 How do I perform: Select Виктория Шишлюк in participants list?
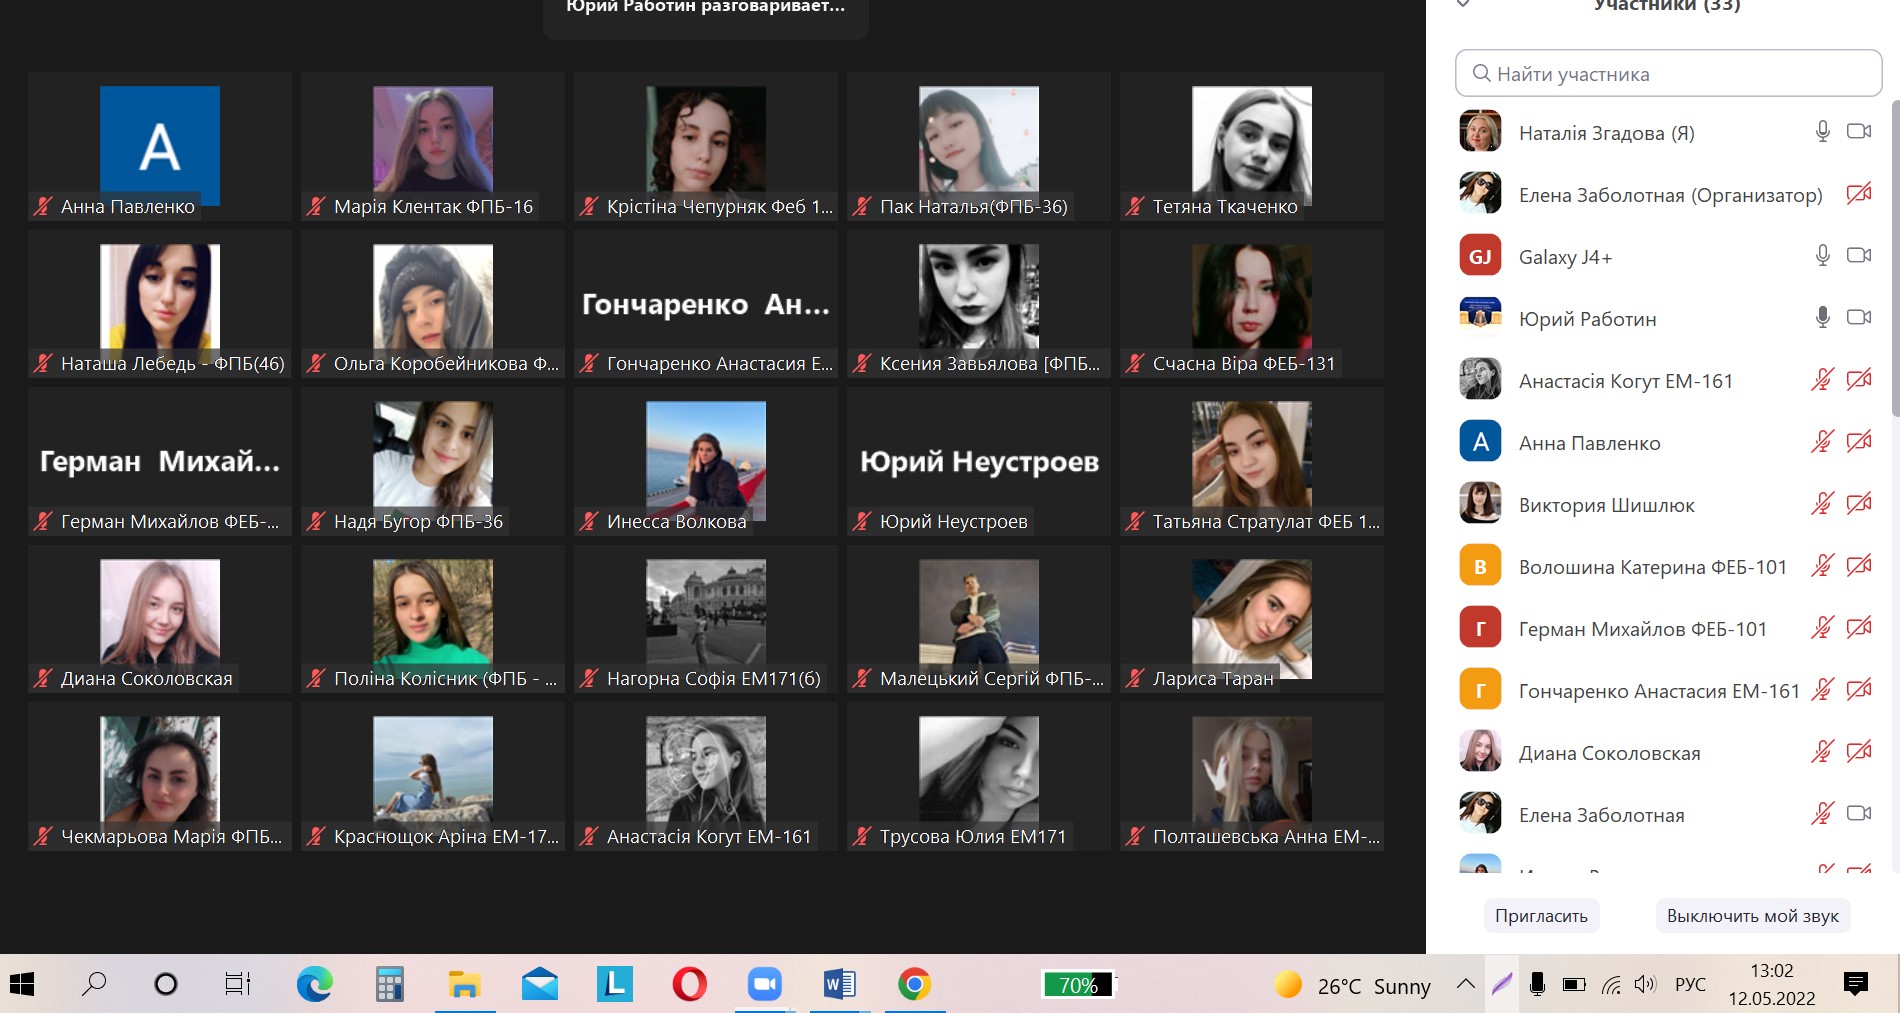click(x=1606, y=505)
